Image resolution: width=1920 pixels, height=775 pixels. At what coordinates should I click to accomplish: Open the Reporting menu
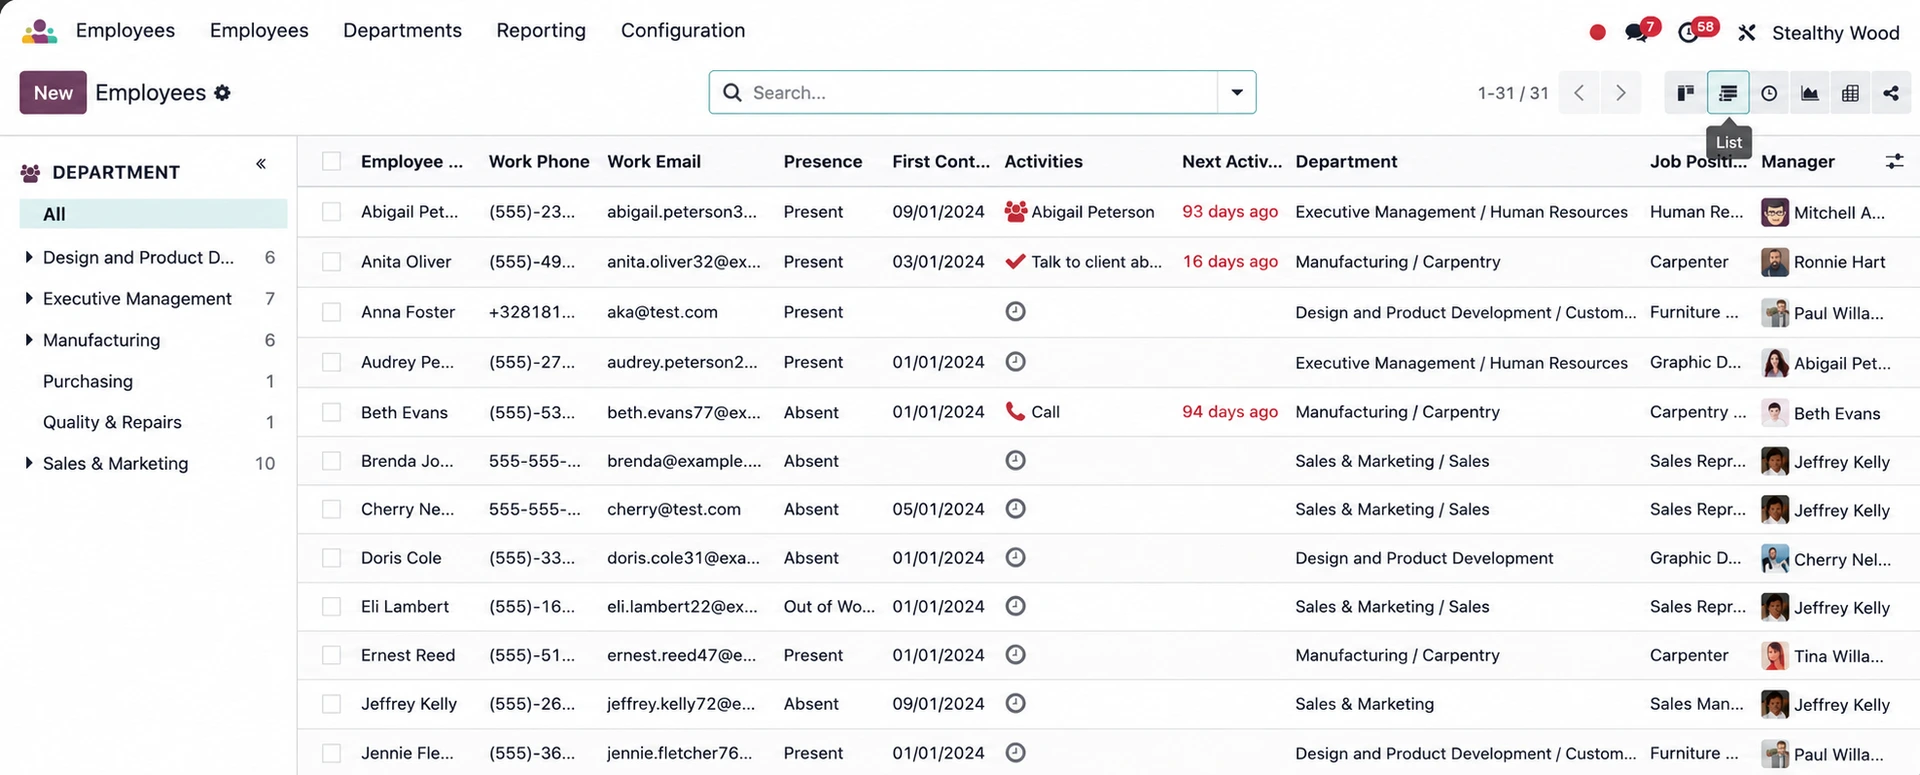point(541,30)
